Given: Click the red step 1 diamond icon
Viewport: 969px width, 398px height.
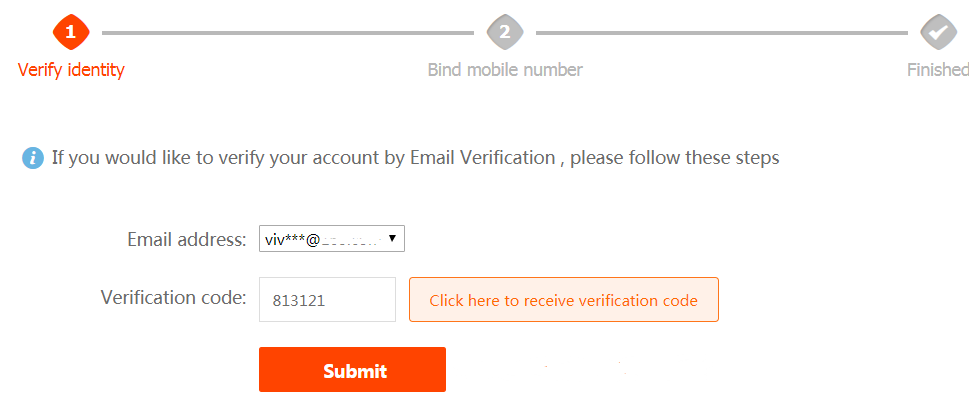Looking at the screenshot, I should click(71, 32).
